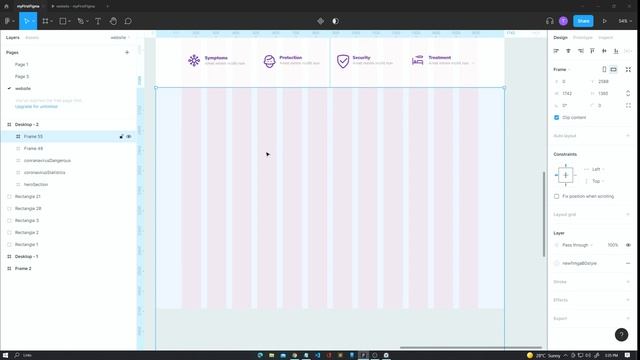Select the Comment tool
The height and width of the screenshot is (360, 640).
tap(128, 21)
